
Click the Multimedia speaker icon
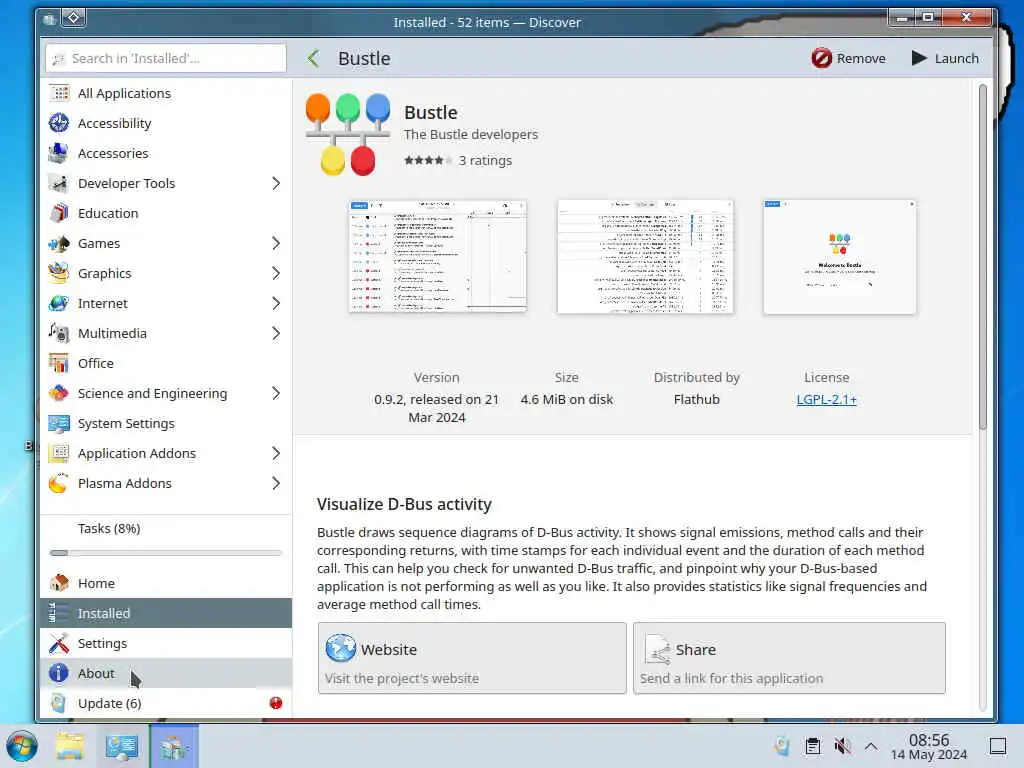59,334
